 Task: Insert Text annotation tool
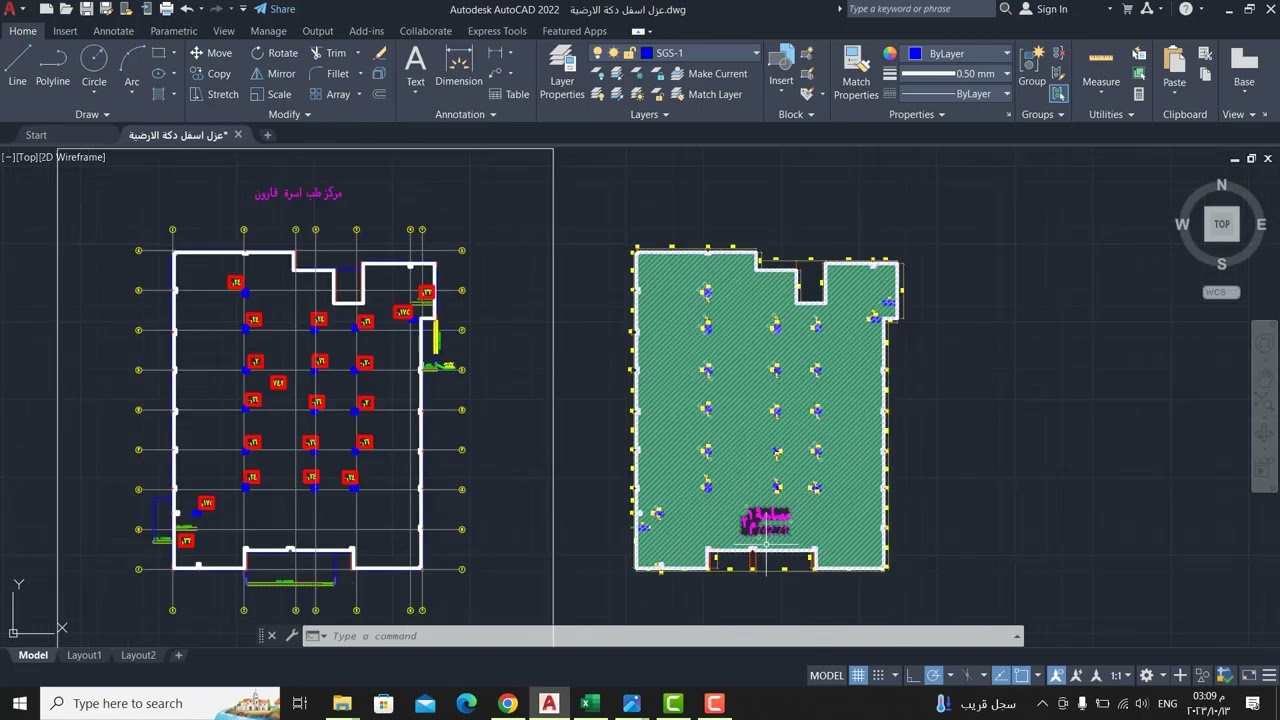point(415,66)
